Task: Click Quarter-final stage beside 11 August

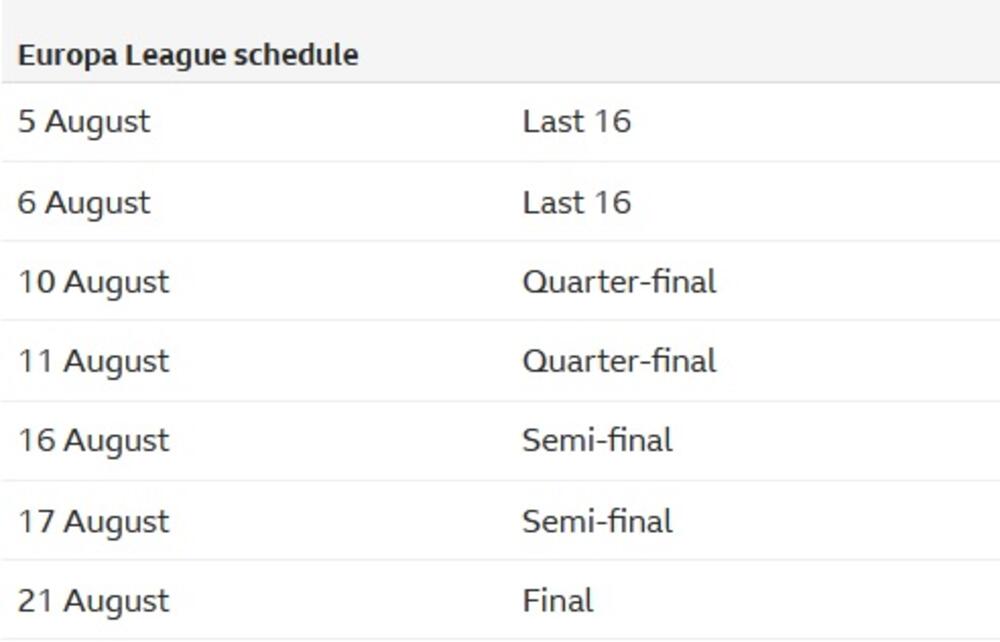Action: coord(619,361)
